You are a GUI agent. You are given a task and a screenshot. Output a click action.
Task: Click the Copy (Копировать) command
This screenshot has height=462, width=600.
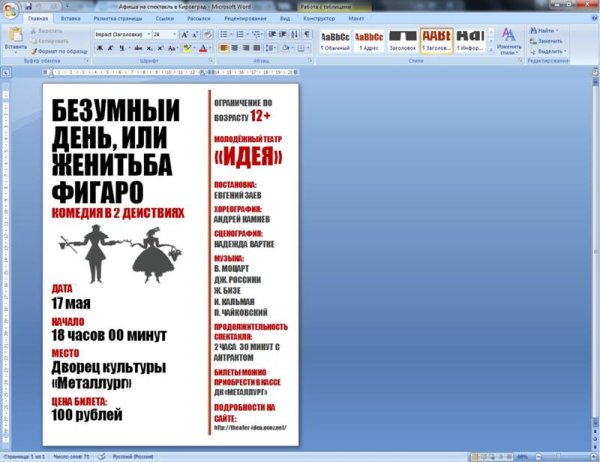[x=50, y=41]
